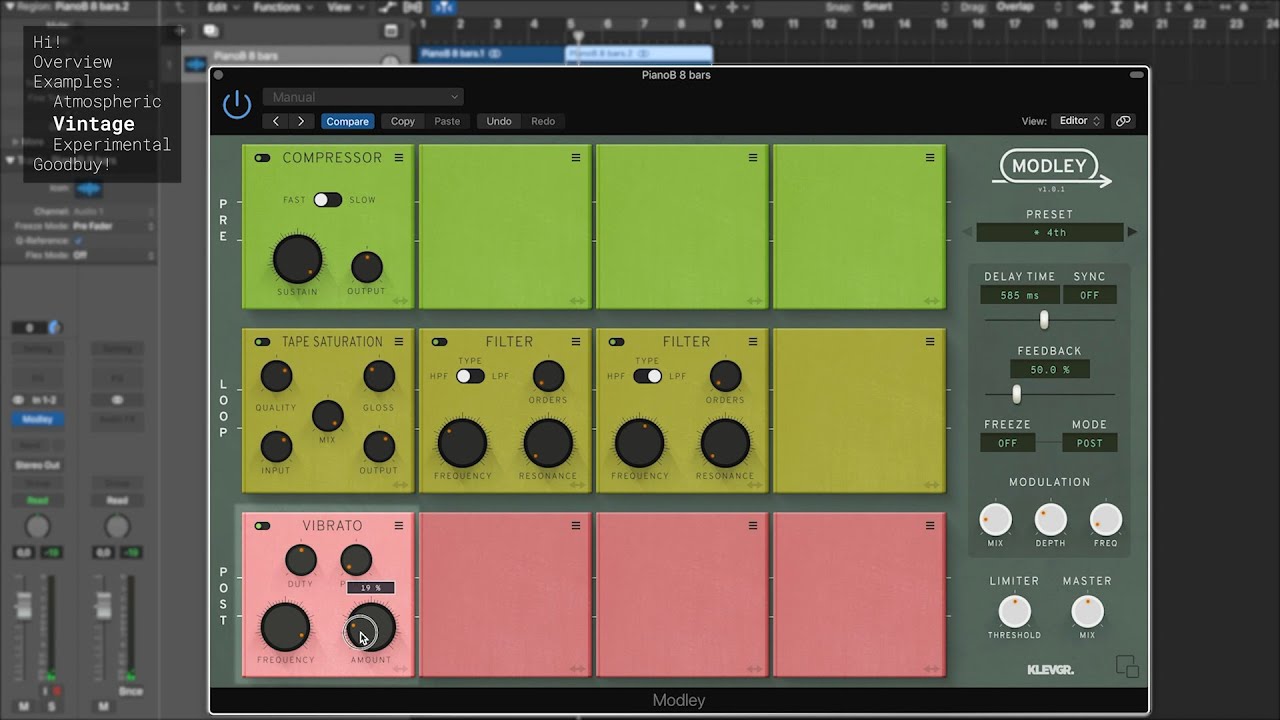Image resolution: width=1280 pixels, height=720 pixels.
Task: Click the Tape Saturation module's move arrows icon
Action: tap(400, 485)
